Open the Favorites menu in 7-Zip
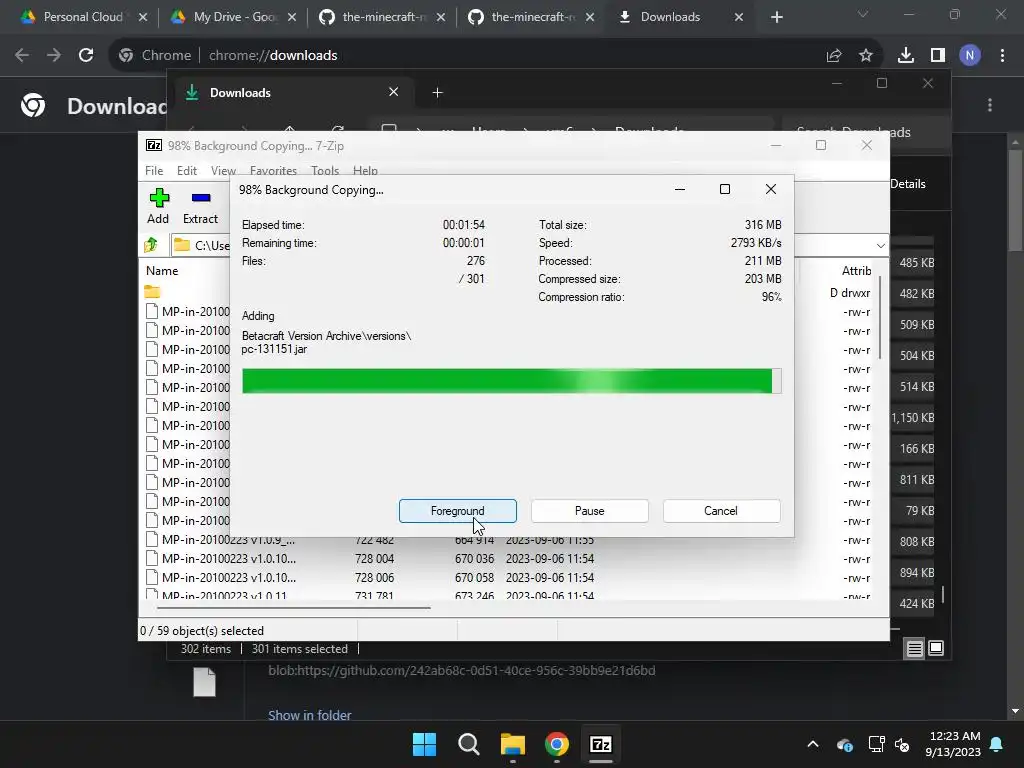This screenshot has width=1024, height=768. 273,170
